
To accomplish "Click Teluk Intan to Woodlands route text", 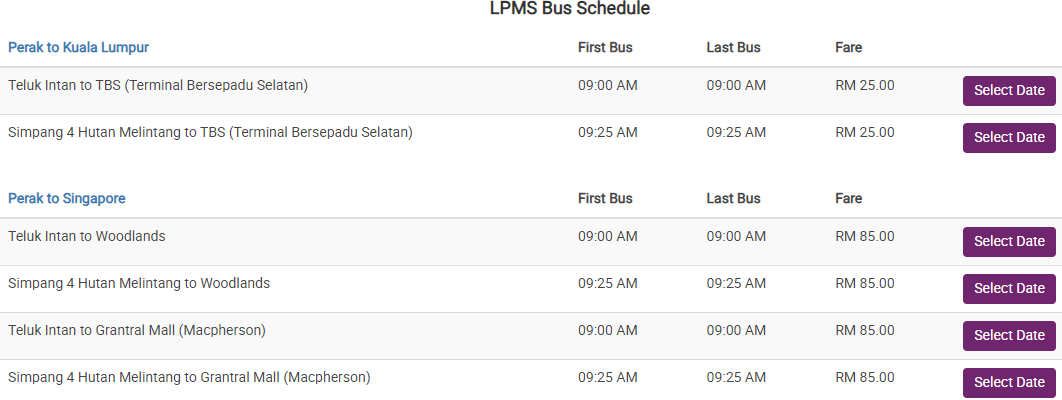I will [87, 236].
